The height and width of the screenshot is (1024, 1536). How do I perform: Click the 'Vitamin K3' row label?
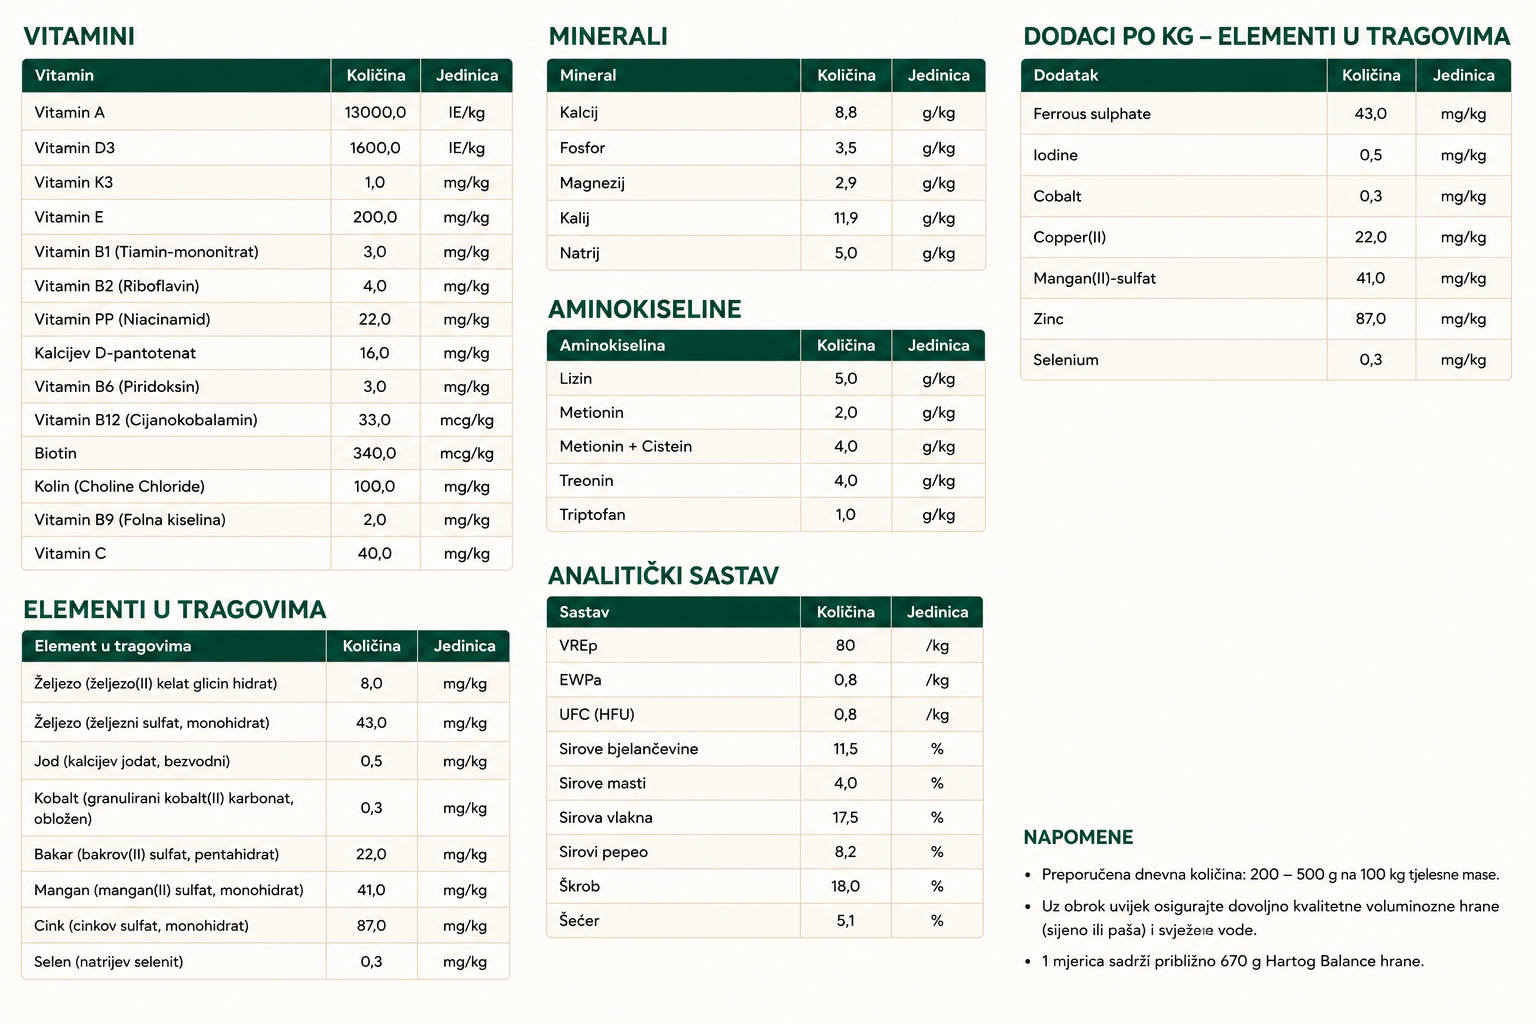pyautogui.click(x=73, y=182)
